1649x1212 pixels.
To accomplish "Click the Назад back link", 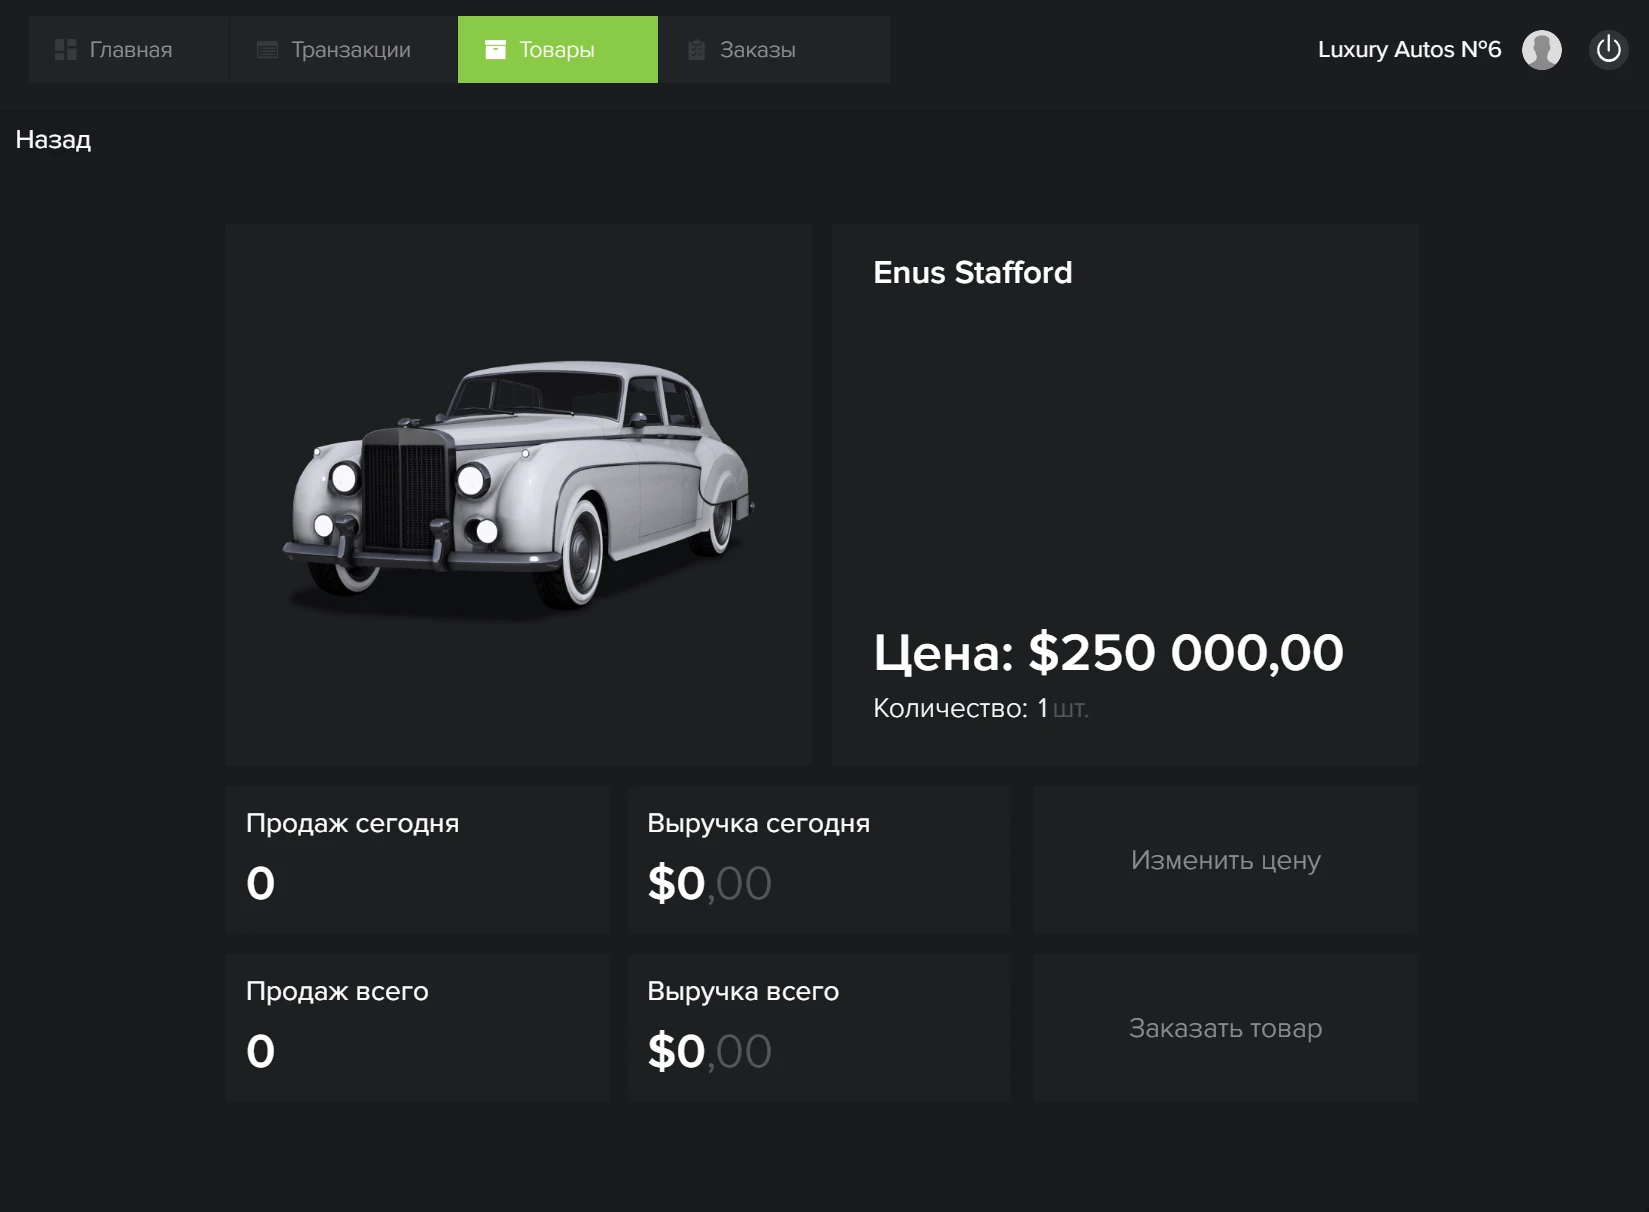I will point(53,139).
